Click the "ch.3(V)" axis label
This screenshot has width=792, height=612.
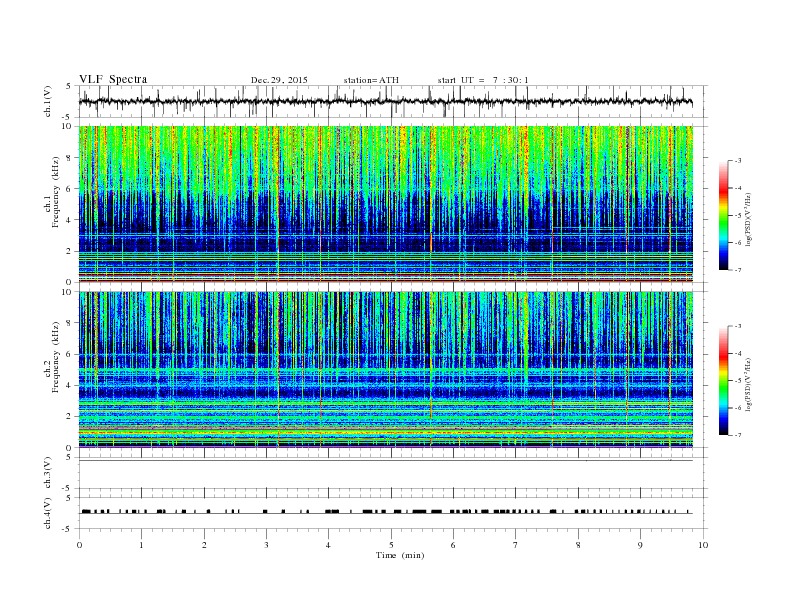click(x=48, y=473)
